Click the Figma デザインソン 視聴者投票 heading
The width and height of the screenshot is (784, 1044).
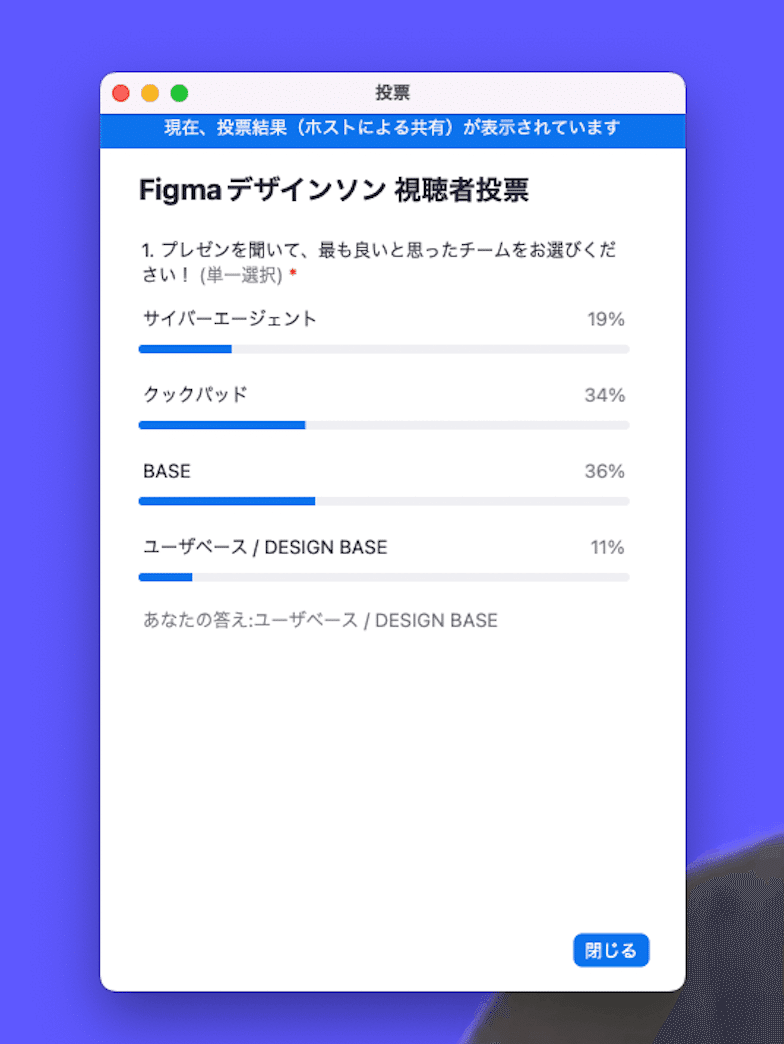click(x=334, y=190)
